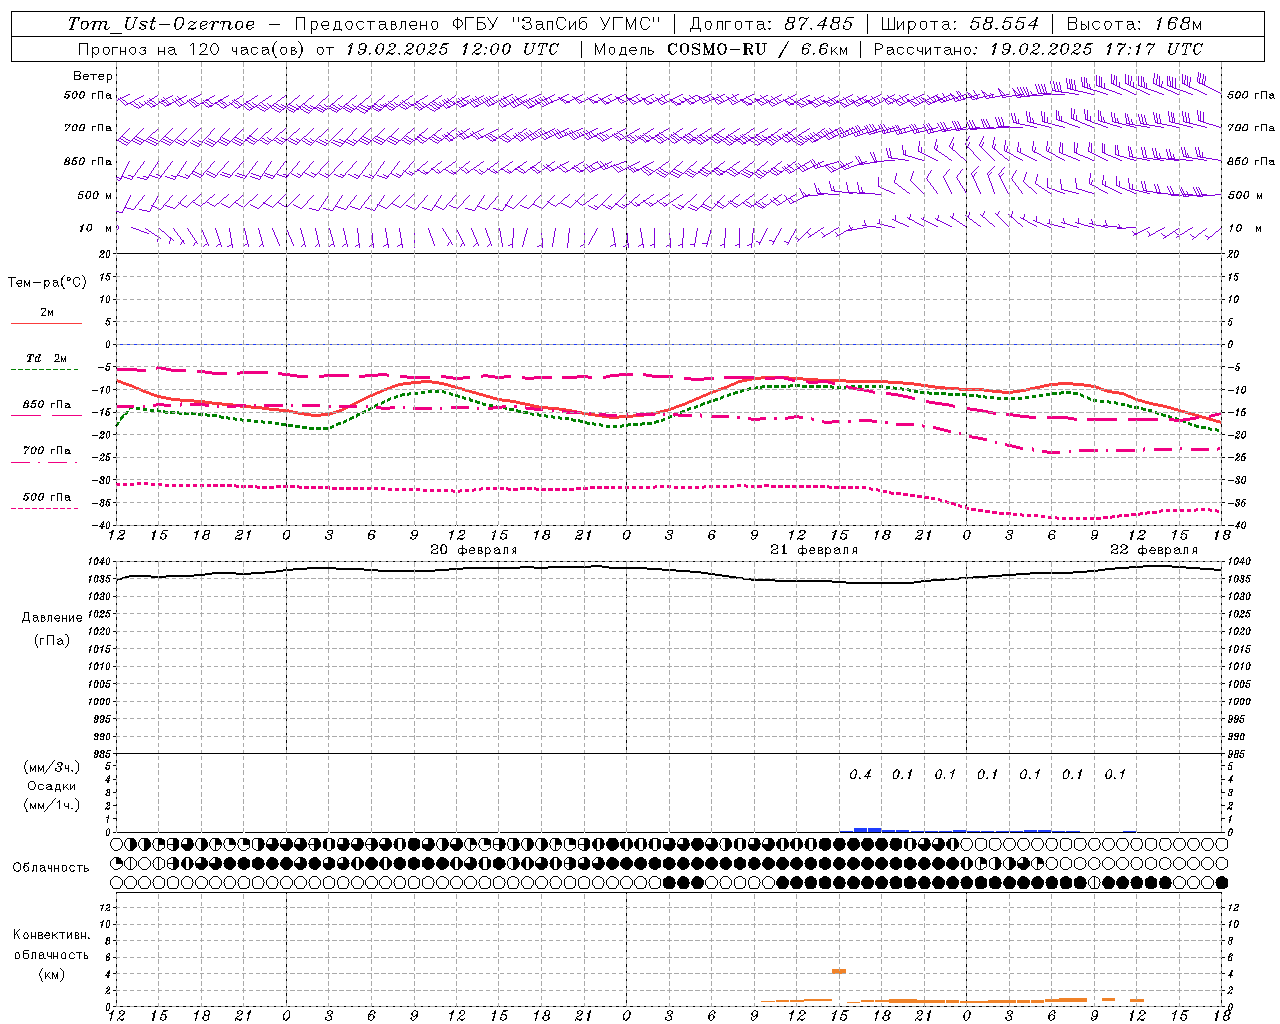Click the 20 февраля date label

(474, 550)
